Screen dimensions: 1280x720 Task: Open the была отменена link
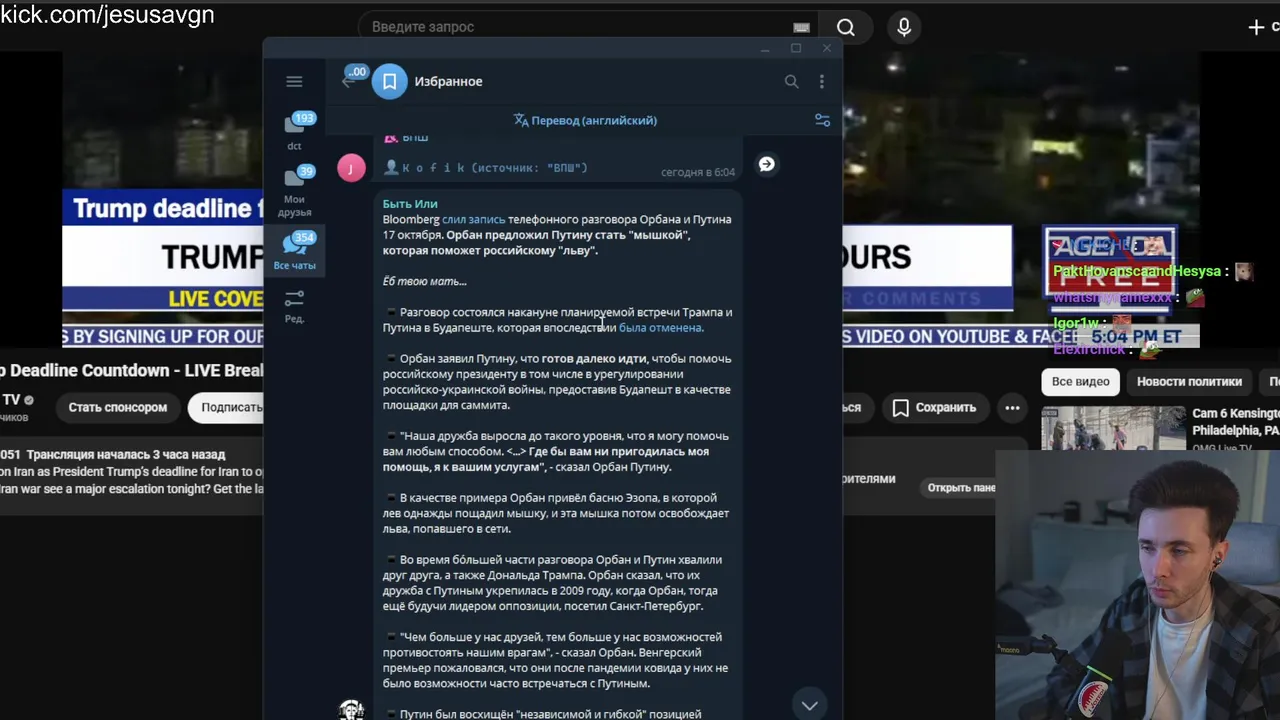[x=660, y=328]
